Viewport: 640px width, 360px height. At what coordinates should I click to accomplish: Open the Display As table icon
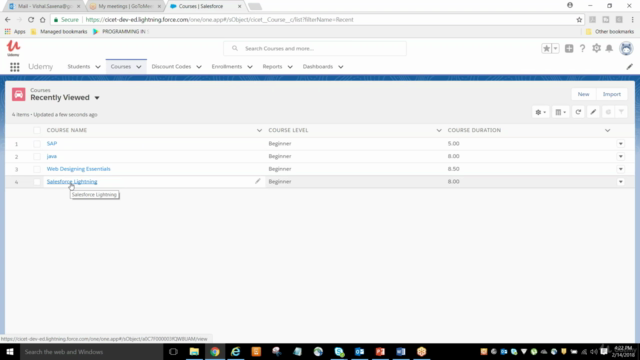[560, 112]
